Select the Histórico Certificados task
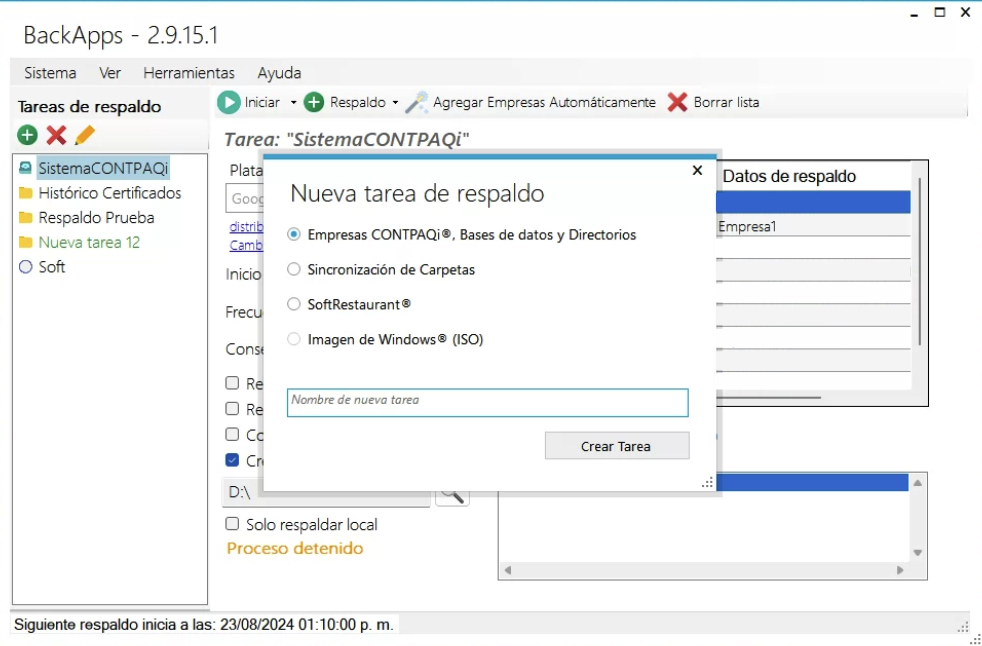This screenshot has width=982, height=646. 110,193
